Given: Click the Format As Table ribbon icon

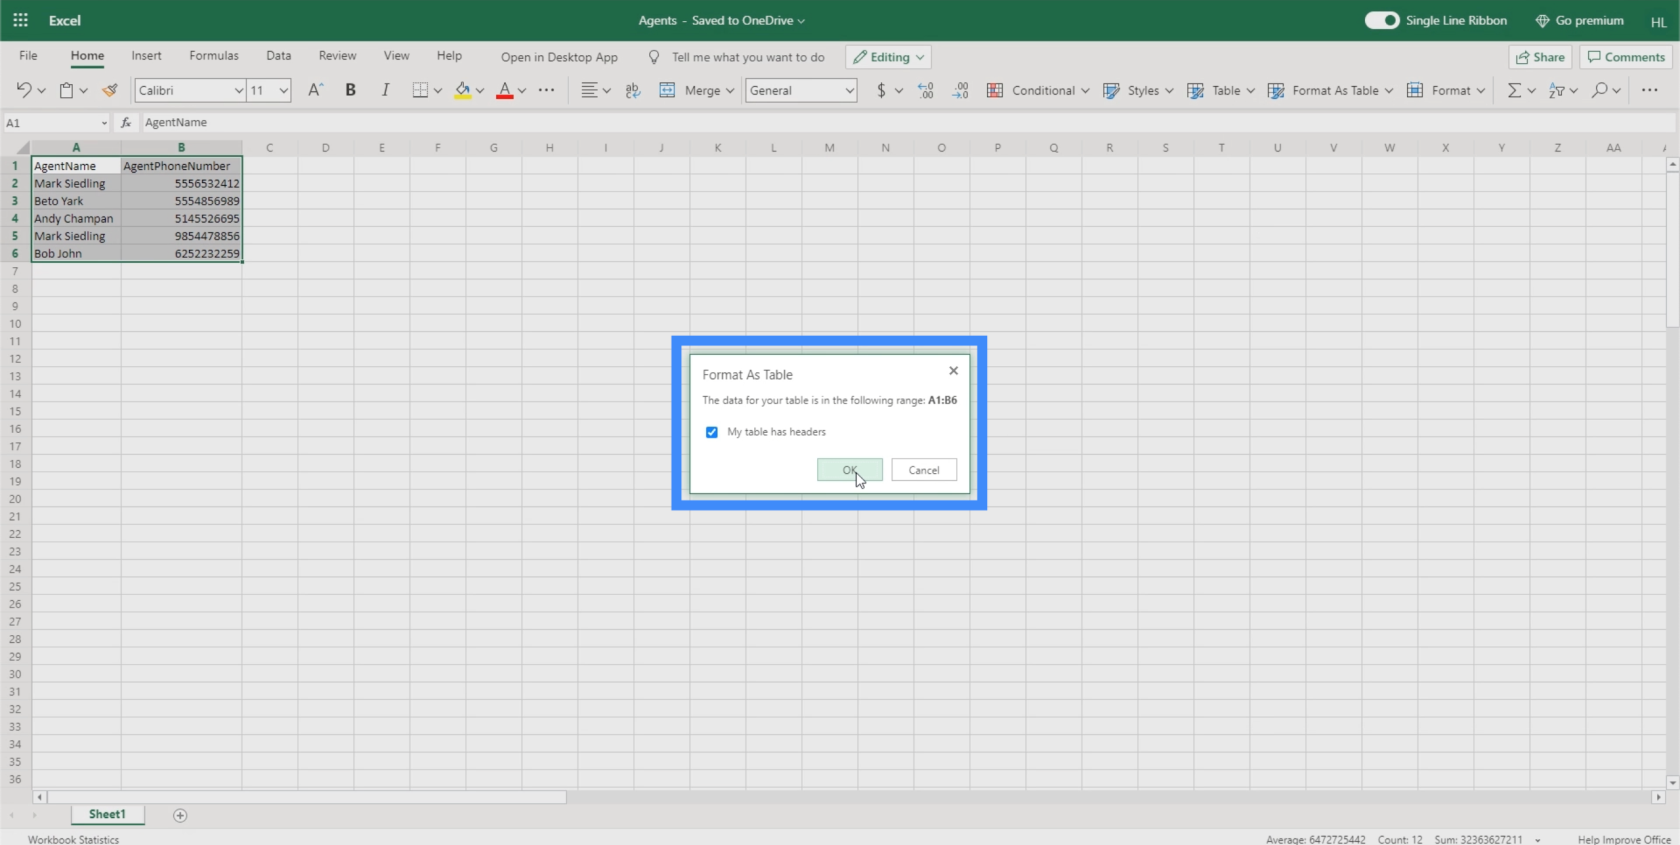Looking at the screenshot, I should [1276, 90].
